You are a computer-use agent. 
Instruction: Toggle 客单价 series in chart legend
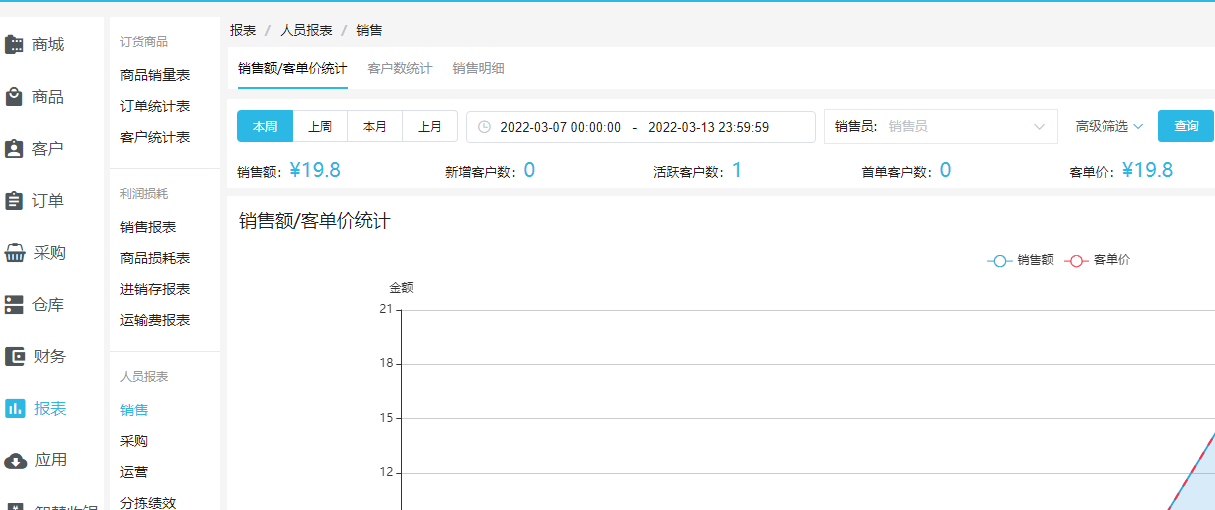click(x=1097, y=260)
